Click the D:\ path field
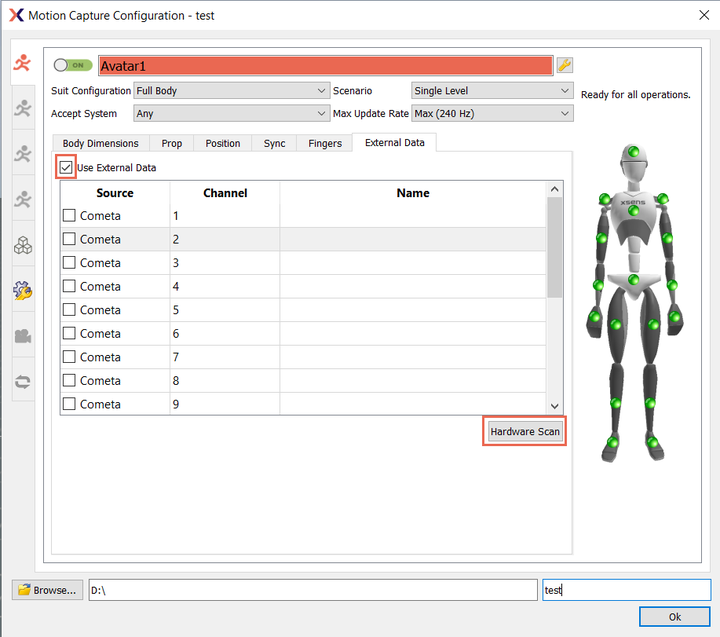 coord(313,590)
